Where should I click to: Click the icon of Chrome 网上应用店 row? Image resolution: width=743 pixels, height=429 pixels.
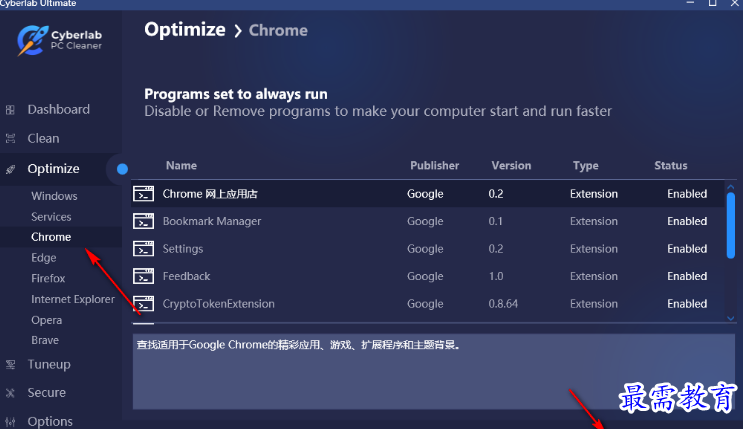point(144,194)
